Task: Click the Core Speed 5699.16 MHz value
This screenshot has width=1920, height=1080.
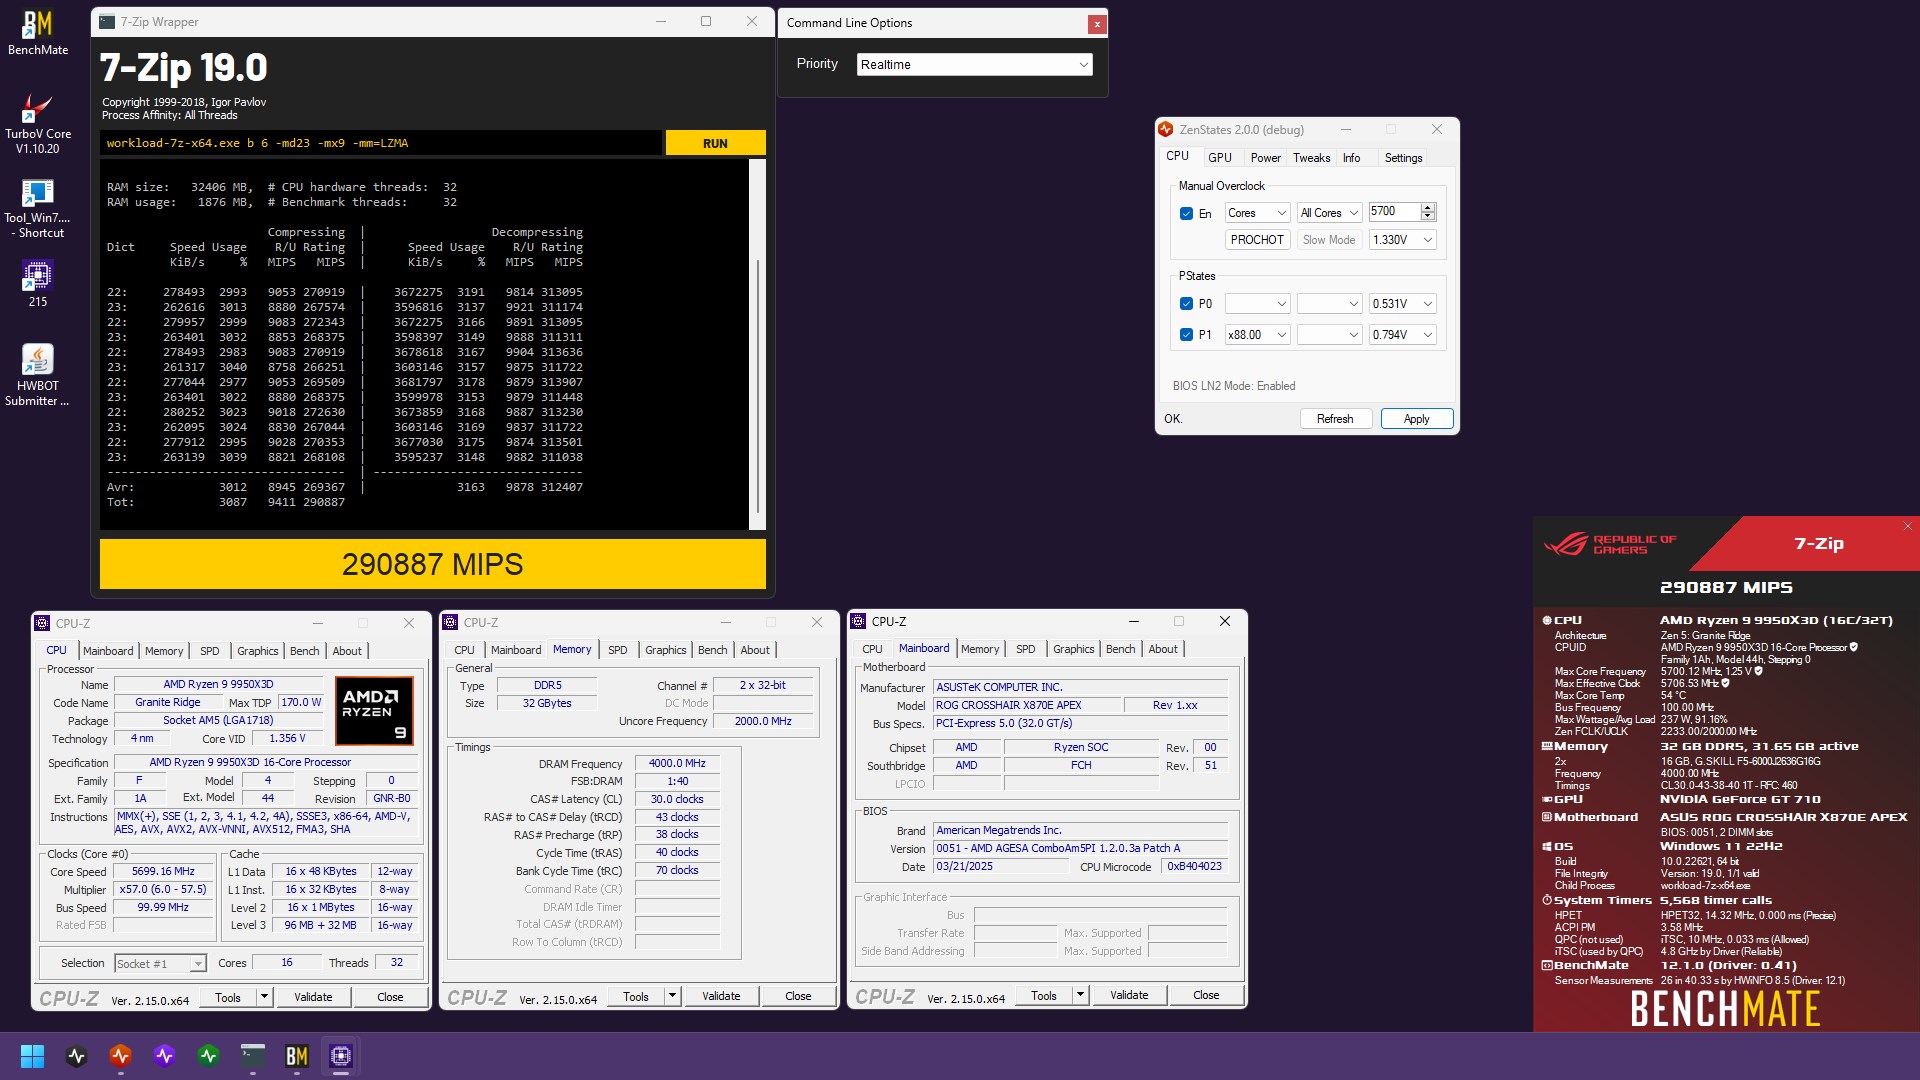Action: pyautogui.click(x=164, y=872)
